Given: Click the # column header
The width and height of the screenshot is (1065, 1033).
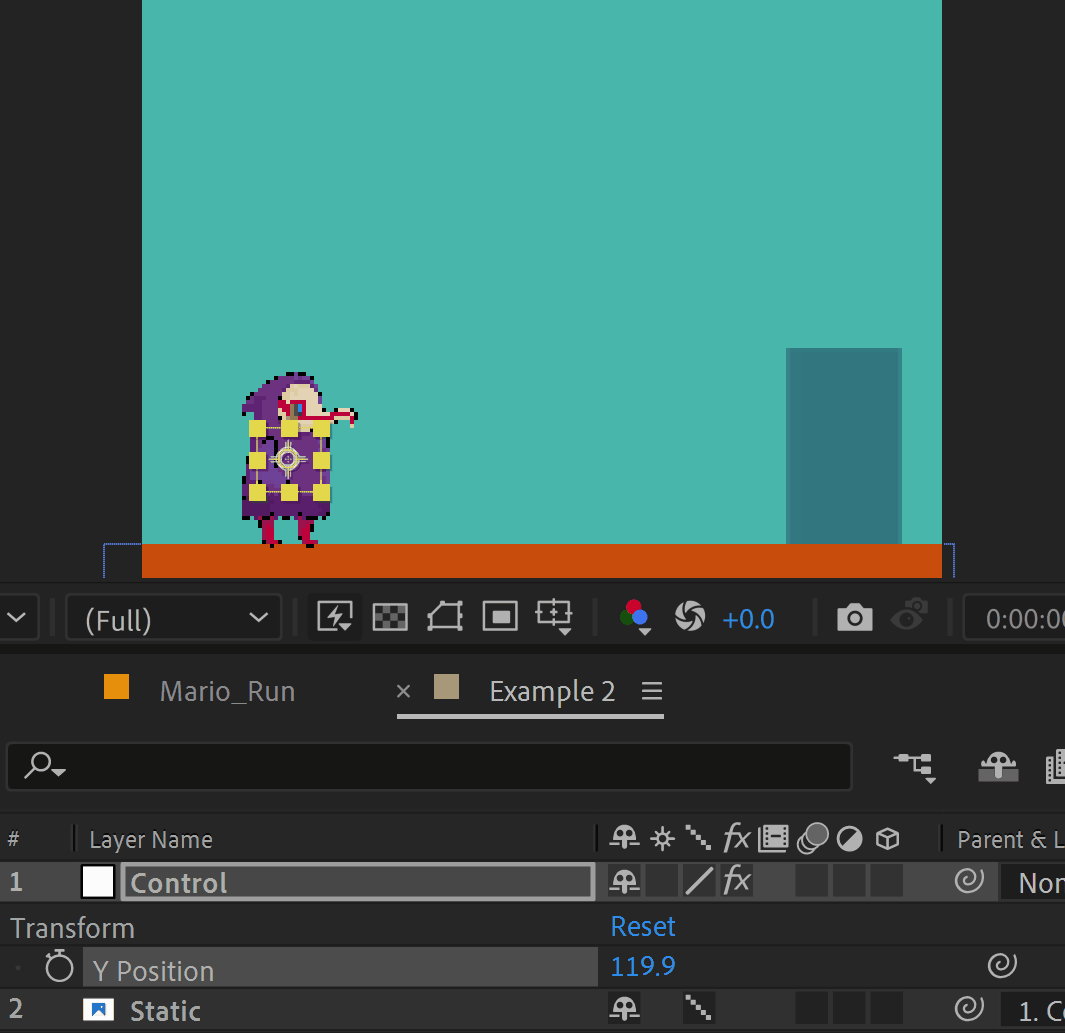Looking at the screenshot, I should coord(14,839).
